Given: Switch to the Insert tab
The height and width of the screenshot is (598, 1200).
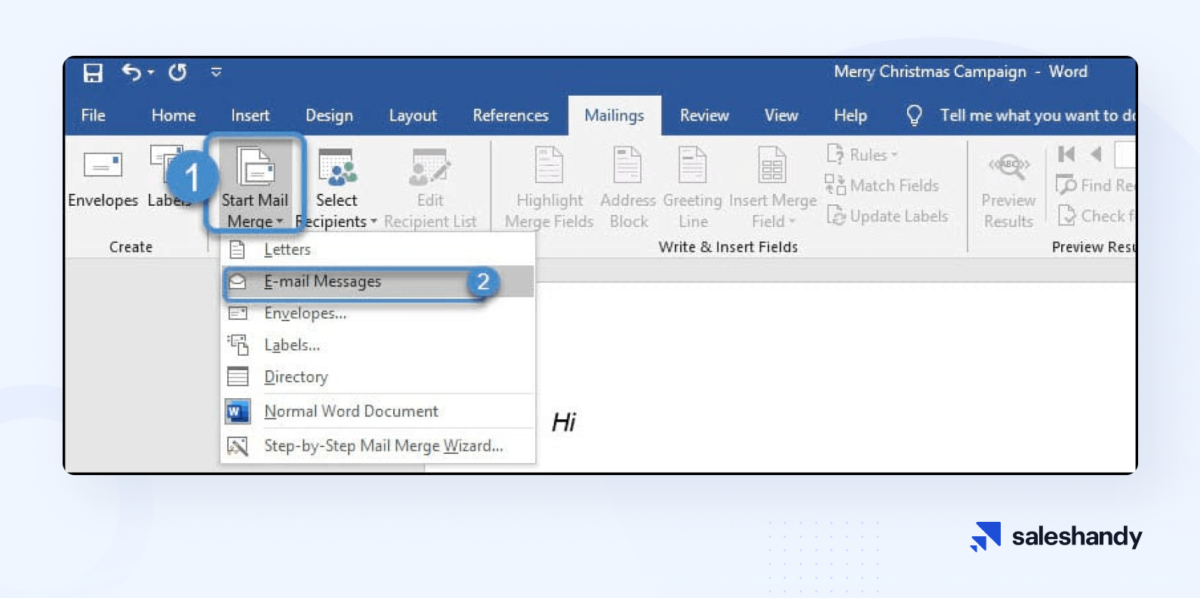Looking at the screenshot, I should pyautogui.click(x=250, y=116).
